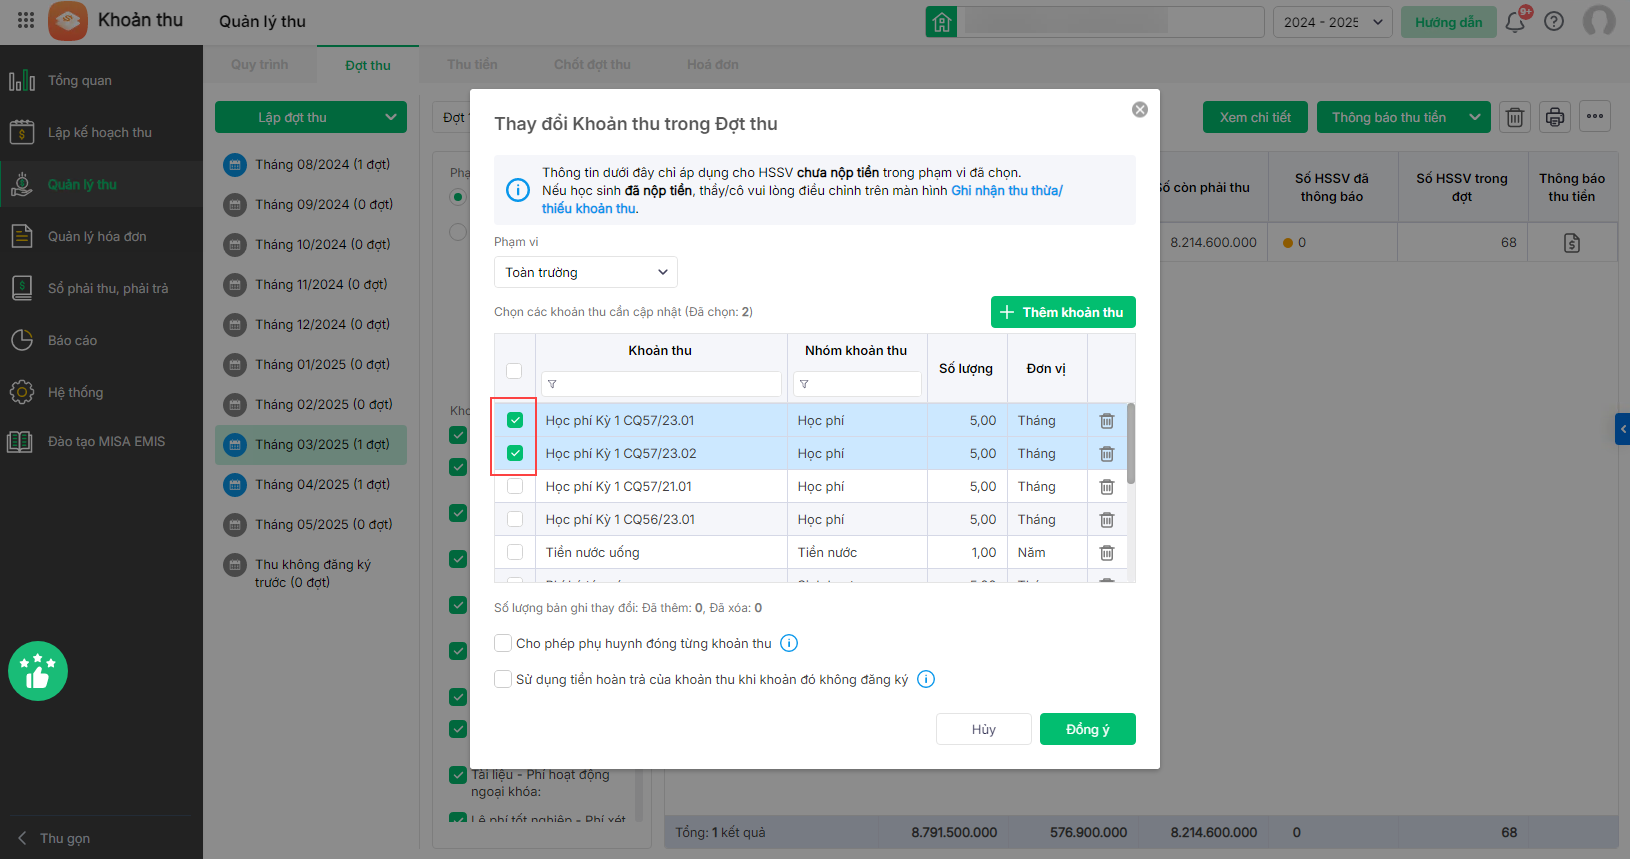The height and width of the screenshot is (859, 1630).
Task: Tick the Học phí Kỳ 1 CQ57/21.01 checkbox
Action: [515, 487]
